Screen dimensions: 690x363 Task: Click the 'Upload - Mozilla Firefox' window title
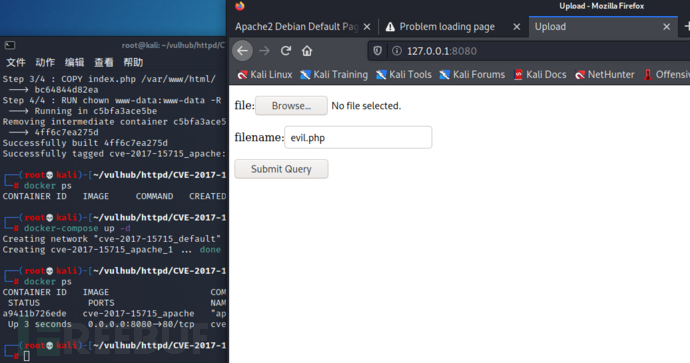click(x=602, y=6)
